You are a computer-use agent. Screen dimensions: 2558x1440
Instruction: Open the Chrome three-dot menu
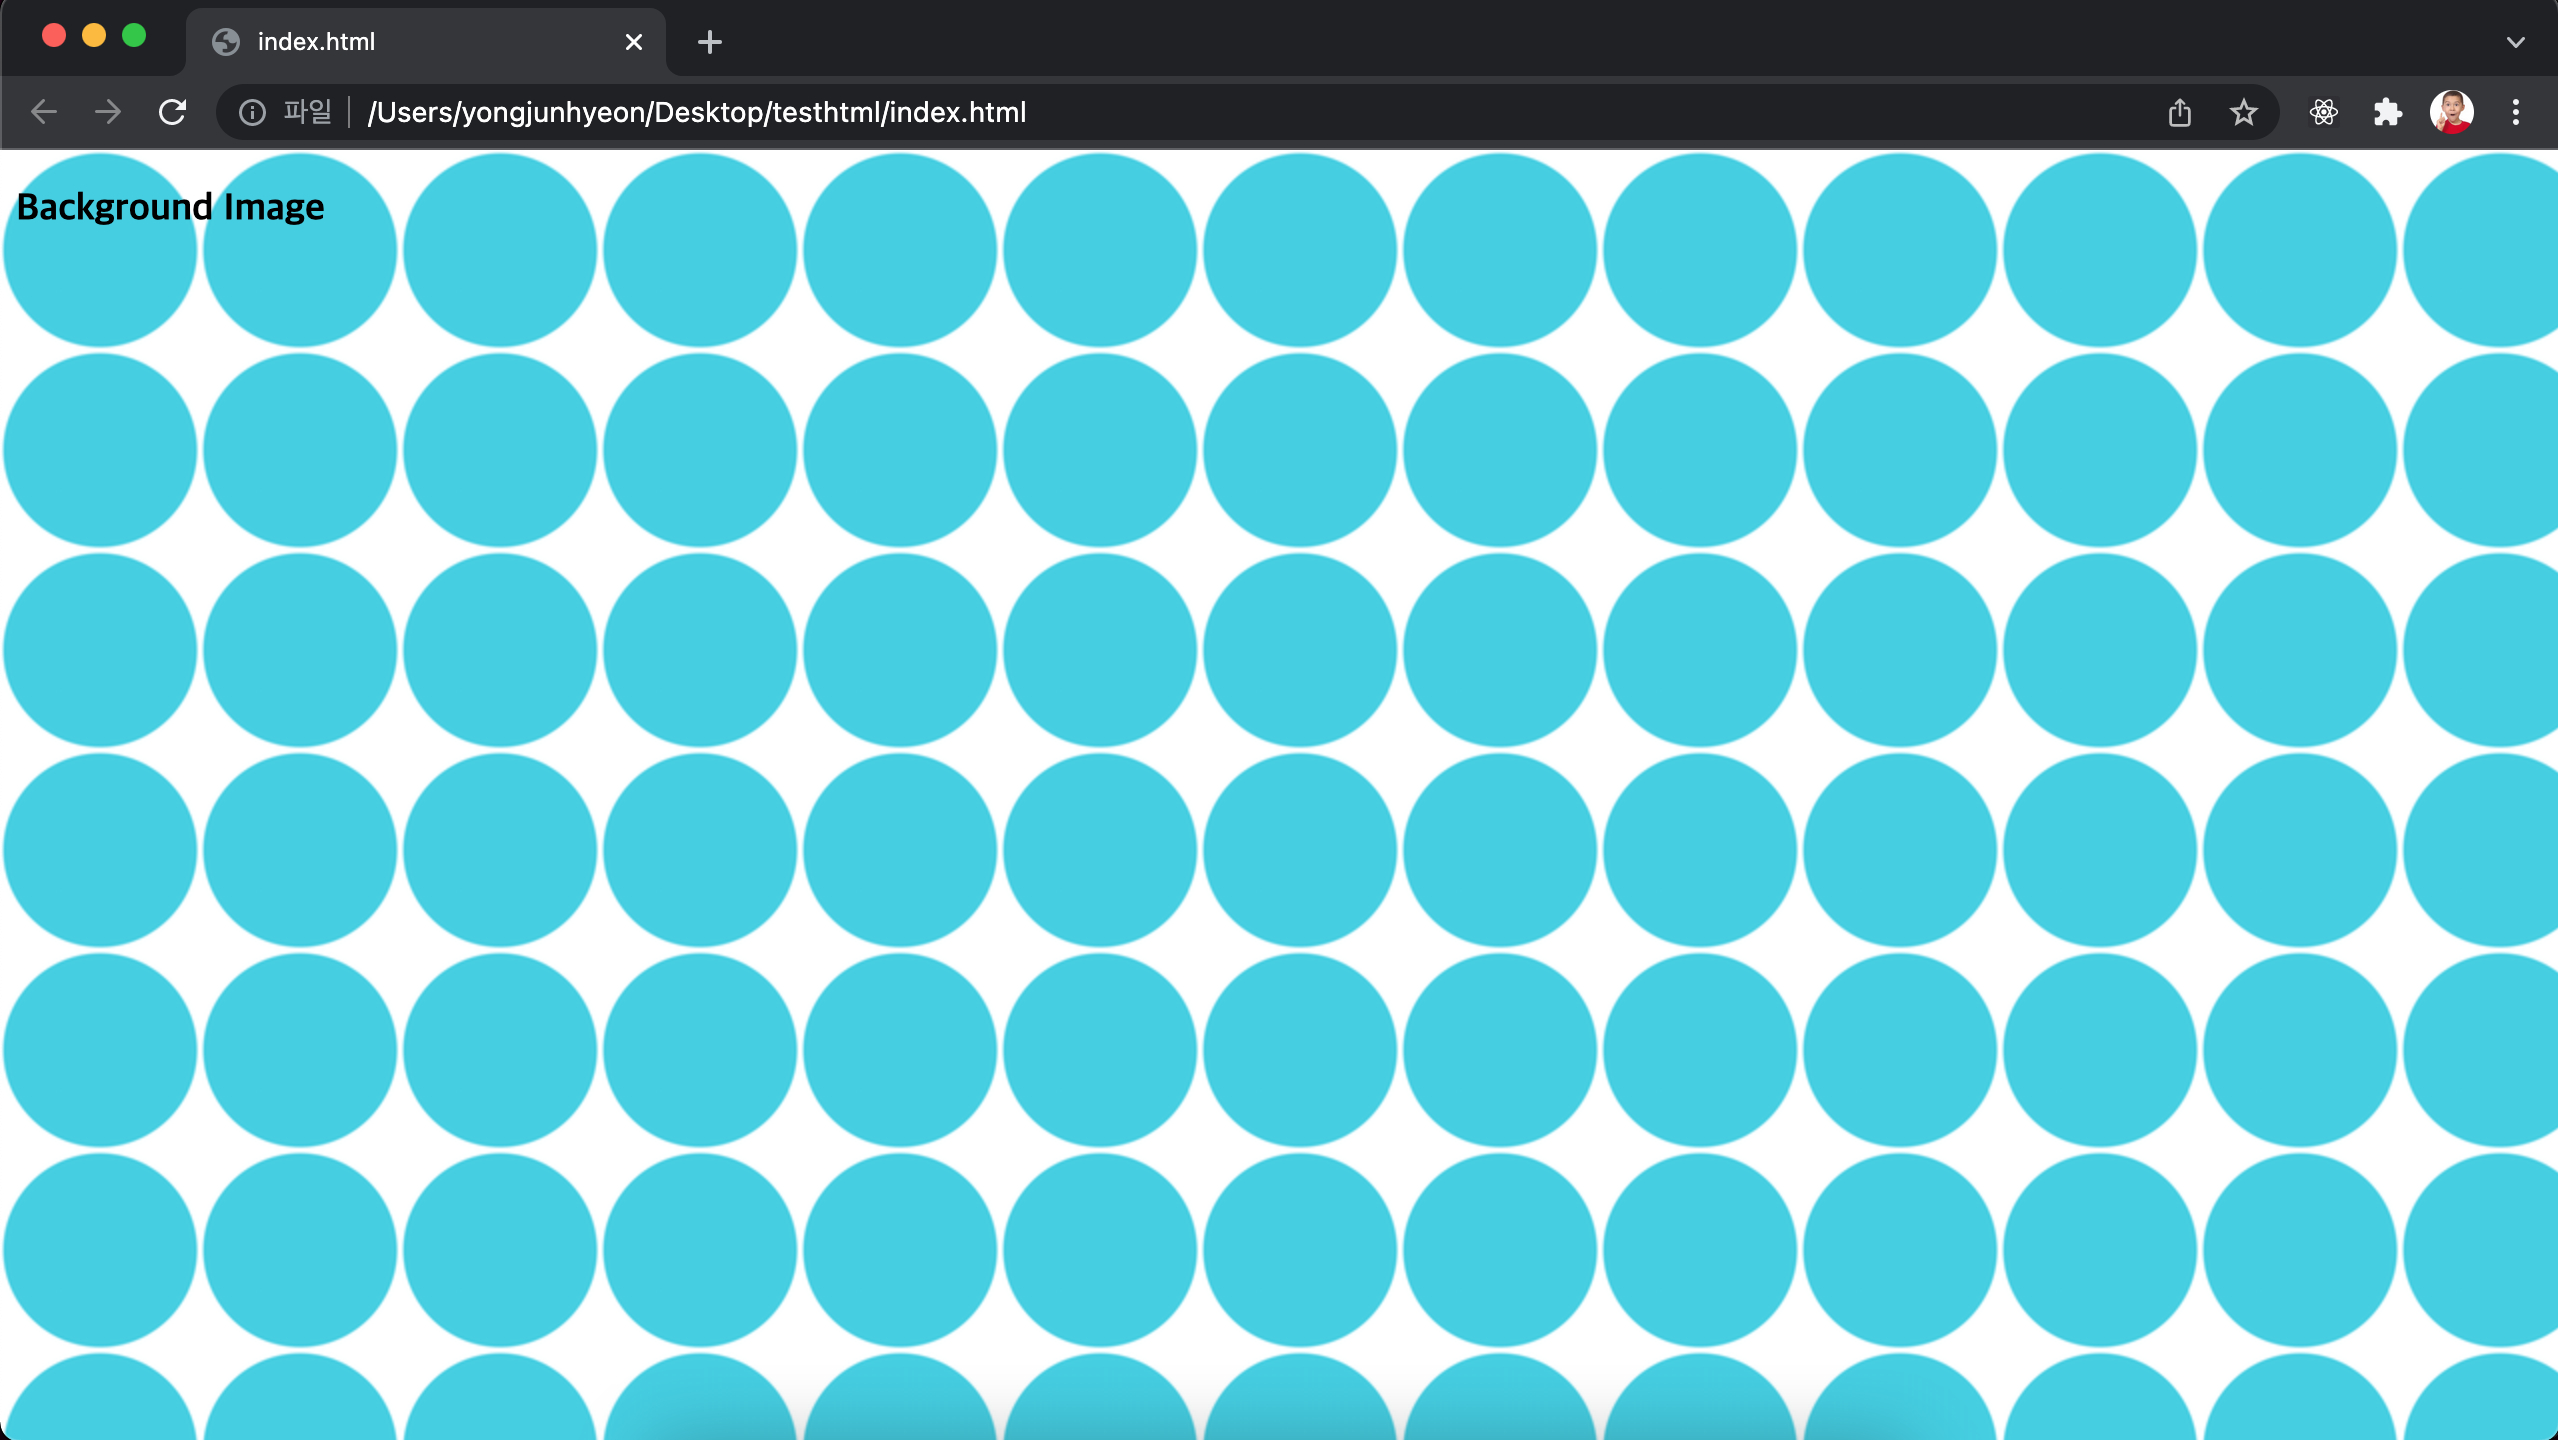(x=2516, y=112)
